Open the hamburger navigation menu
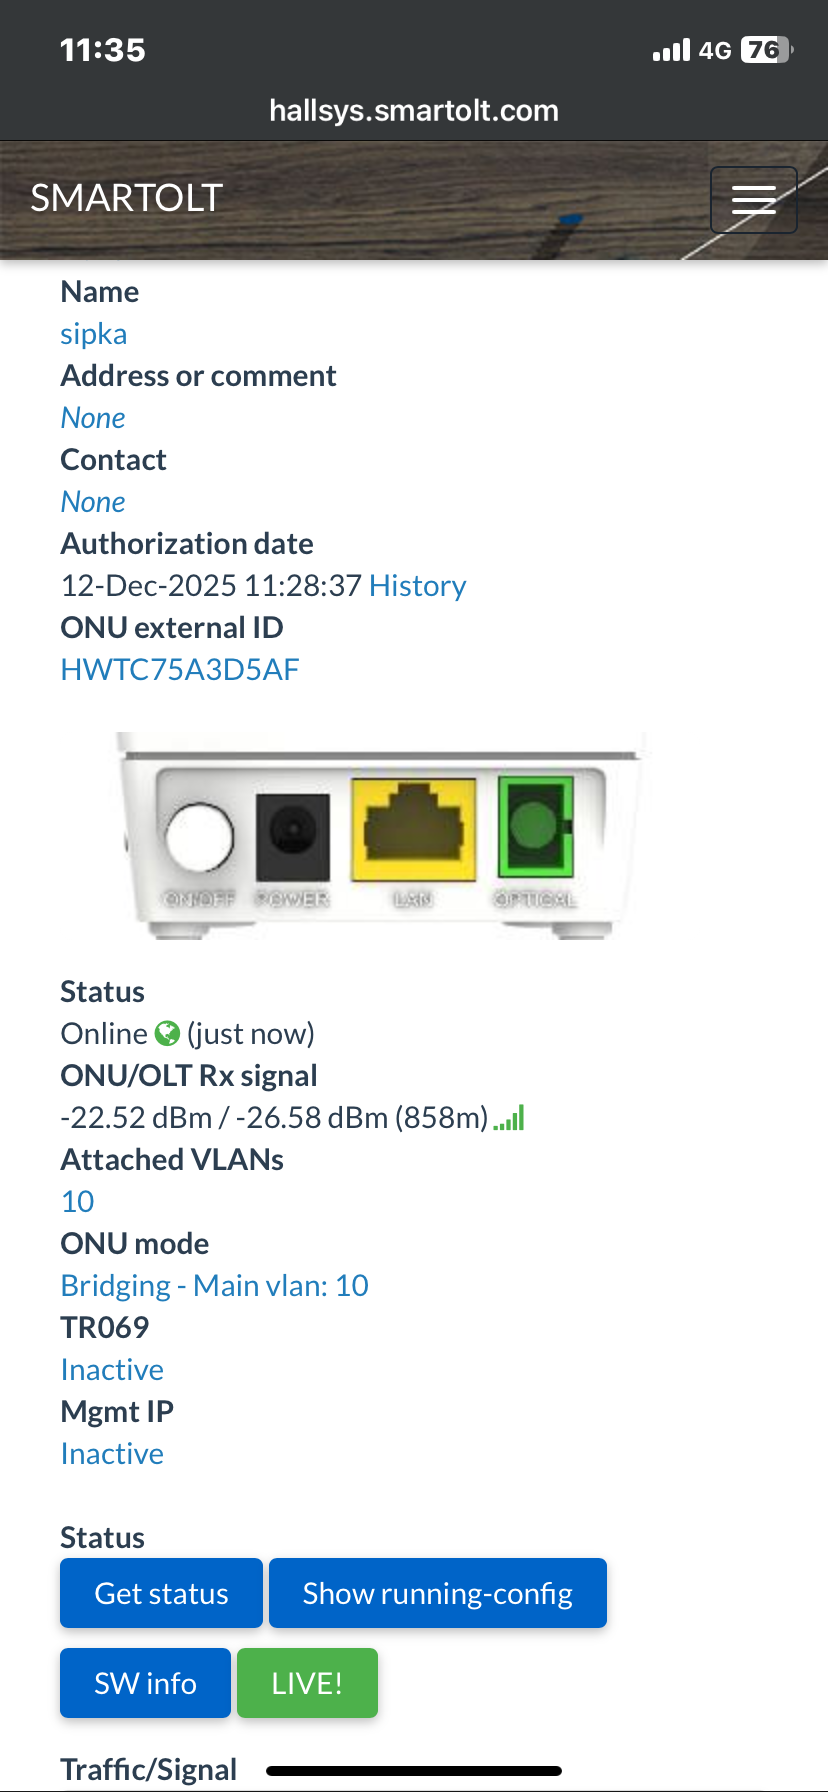828x1792 pixels. tap(753, 200)
